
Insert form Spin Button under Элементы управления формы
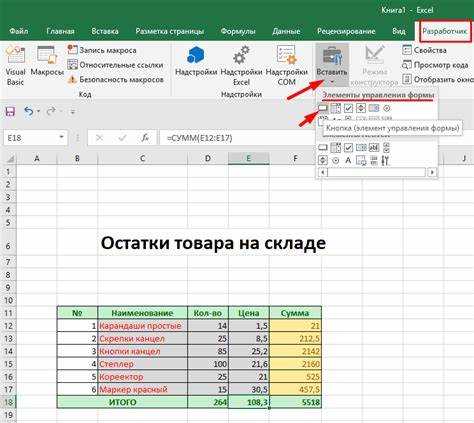pos(361,108)
